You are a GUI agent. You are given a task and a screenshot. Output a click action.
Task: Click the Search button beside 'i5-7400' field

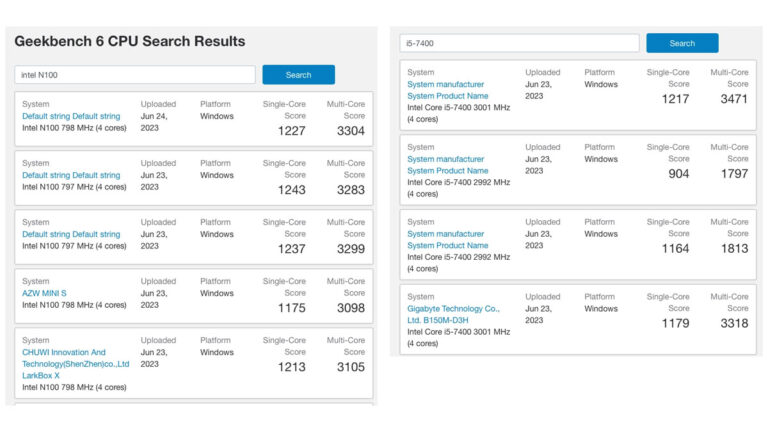click(x=682, y=43)
